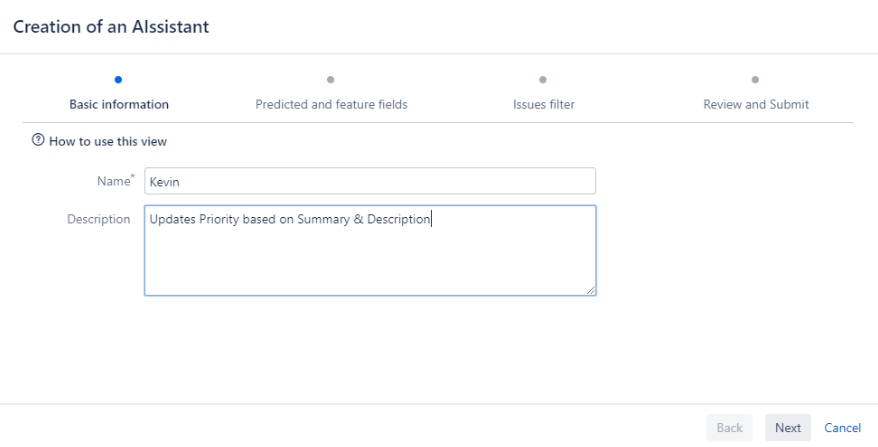The height and width of the screenshot is (447, 878).
Task: Click the Predicted and feature fields step dot
Action: click(331, 79)
